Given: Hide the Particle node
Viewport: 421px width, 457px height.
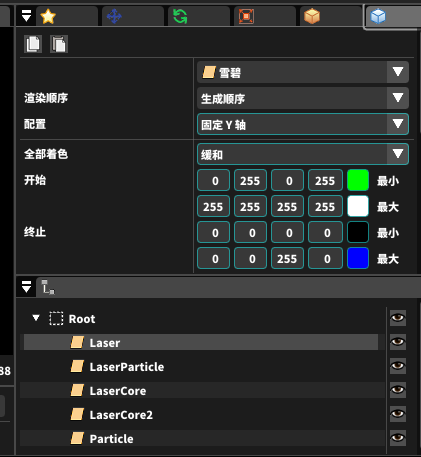Looking at the screenshot, I should click(x=398, y=438).
